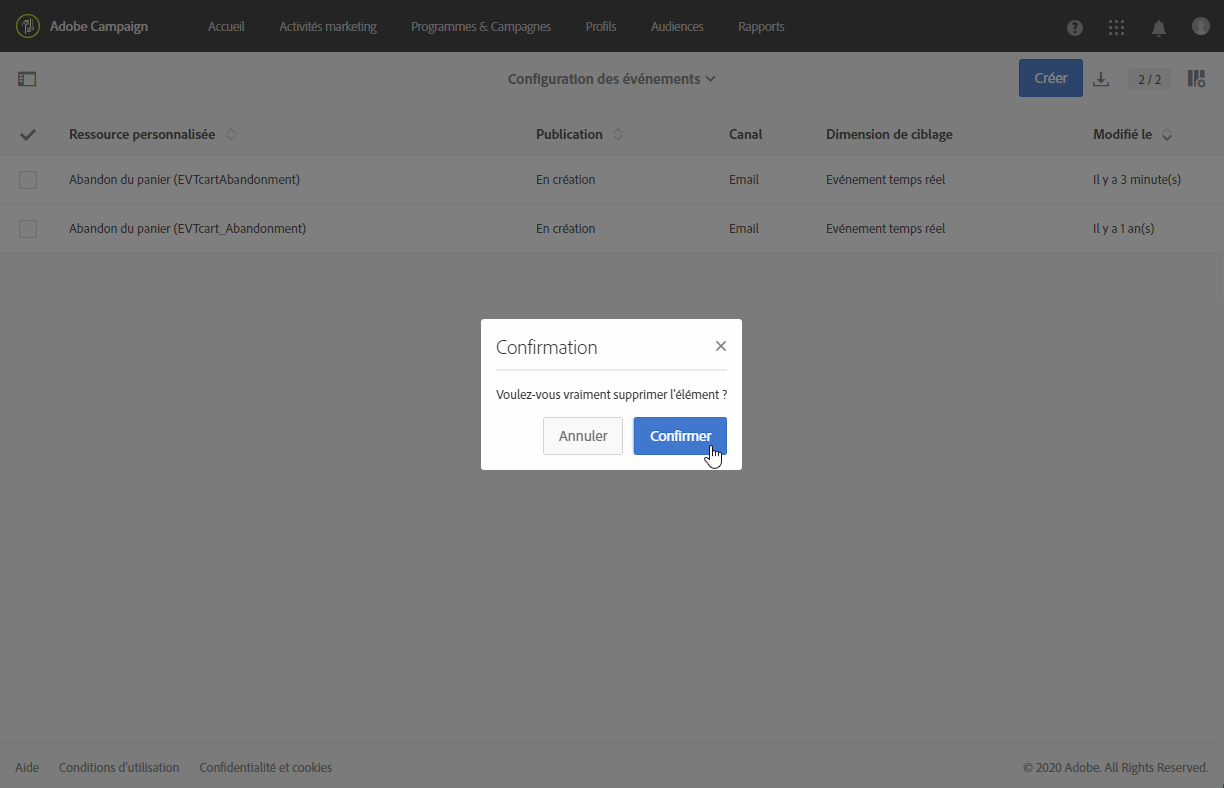Click Dimension de ciblage column header
Image resolution: width=1224 pixels, height=788 pixels.
(889, 134)
